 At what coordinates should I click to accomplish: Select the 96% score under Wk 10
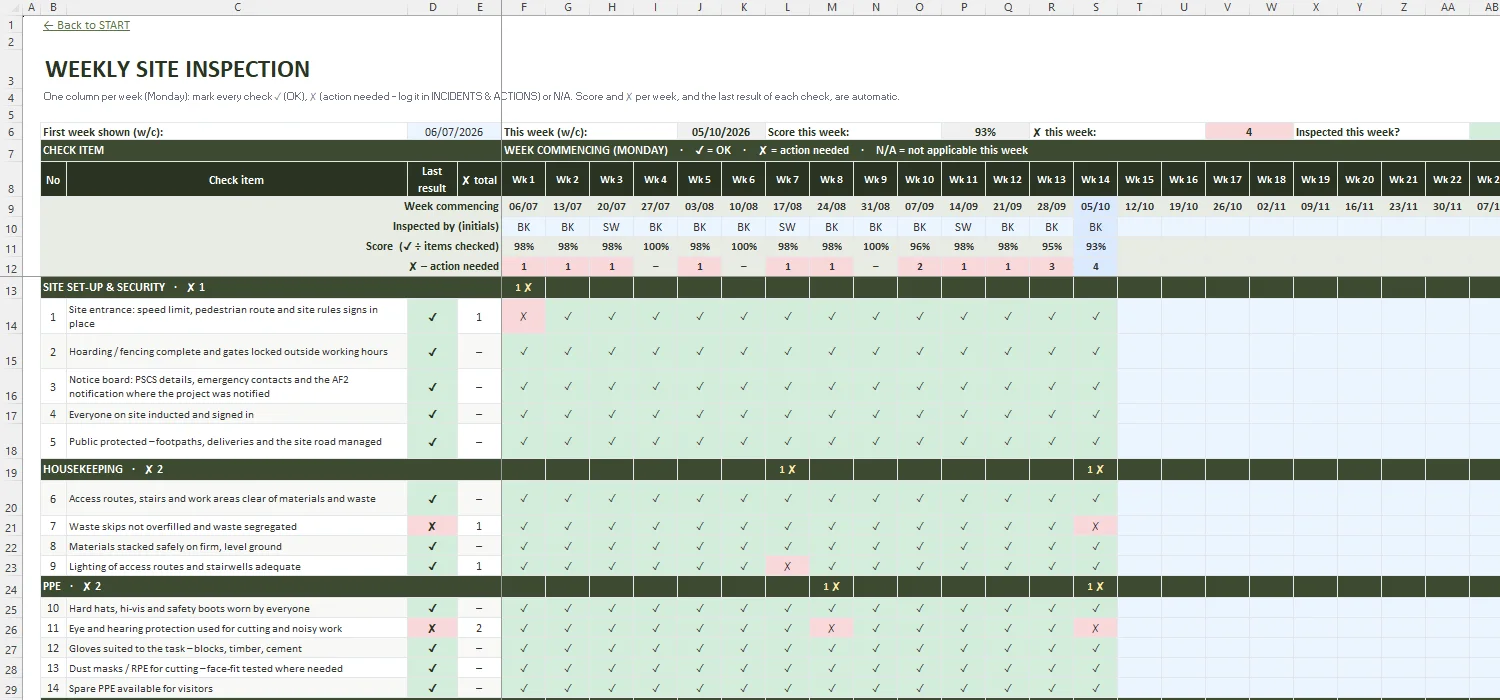click(920, 247)
